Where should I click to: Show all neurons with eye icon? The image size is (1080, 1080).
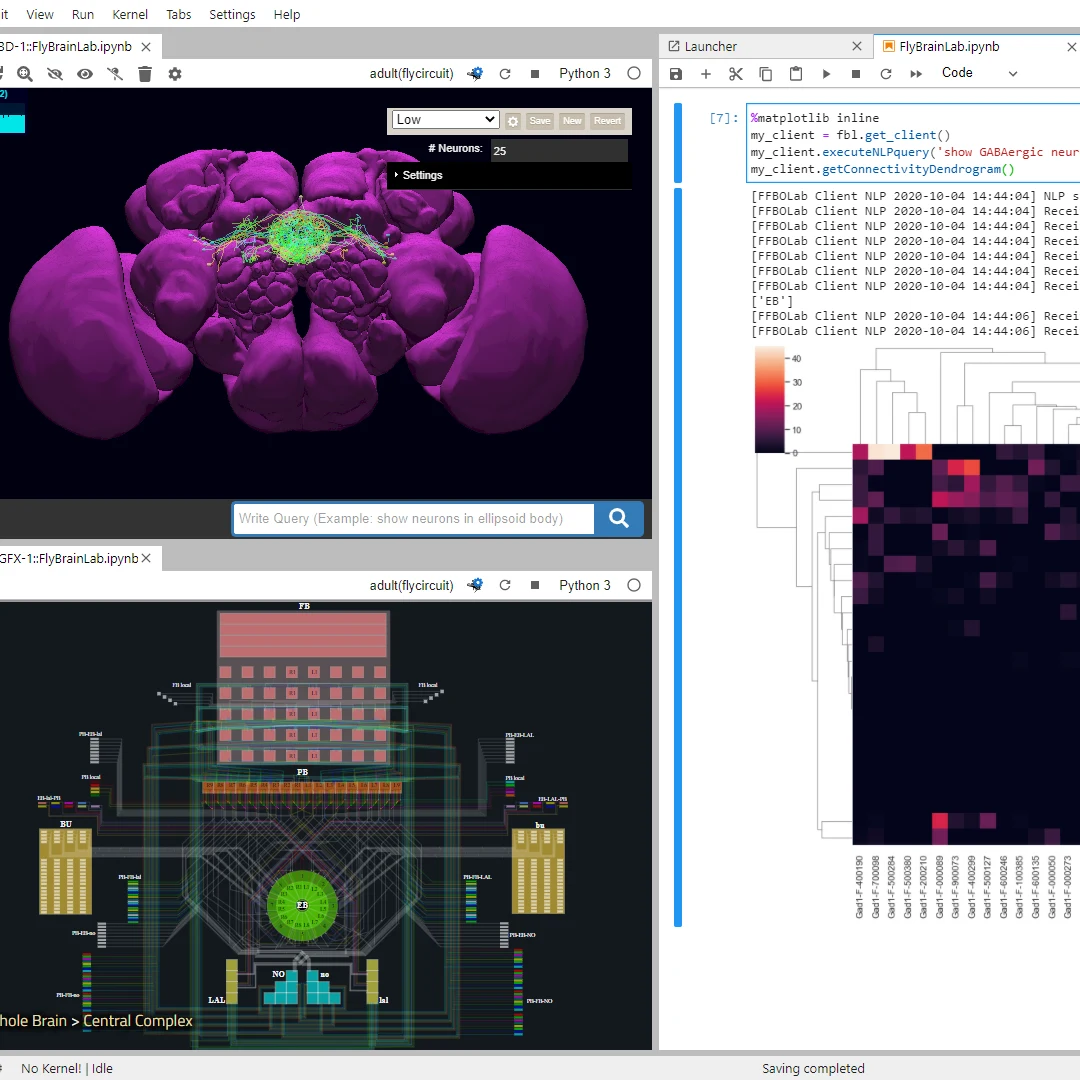coord(85,74)
